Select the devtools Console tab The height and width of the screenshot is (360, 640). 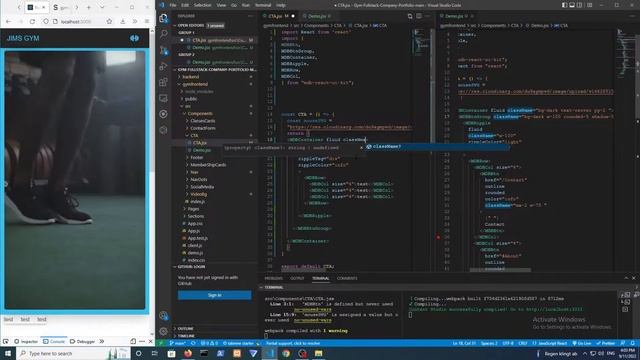[x=54, y=341]
